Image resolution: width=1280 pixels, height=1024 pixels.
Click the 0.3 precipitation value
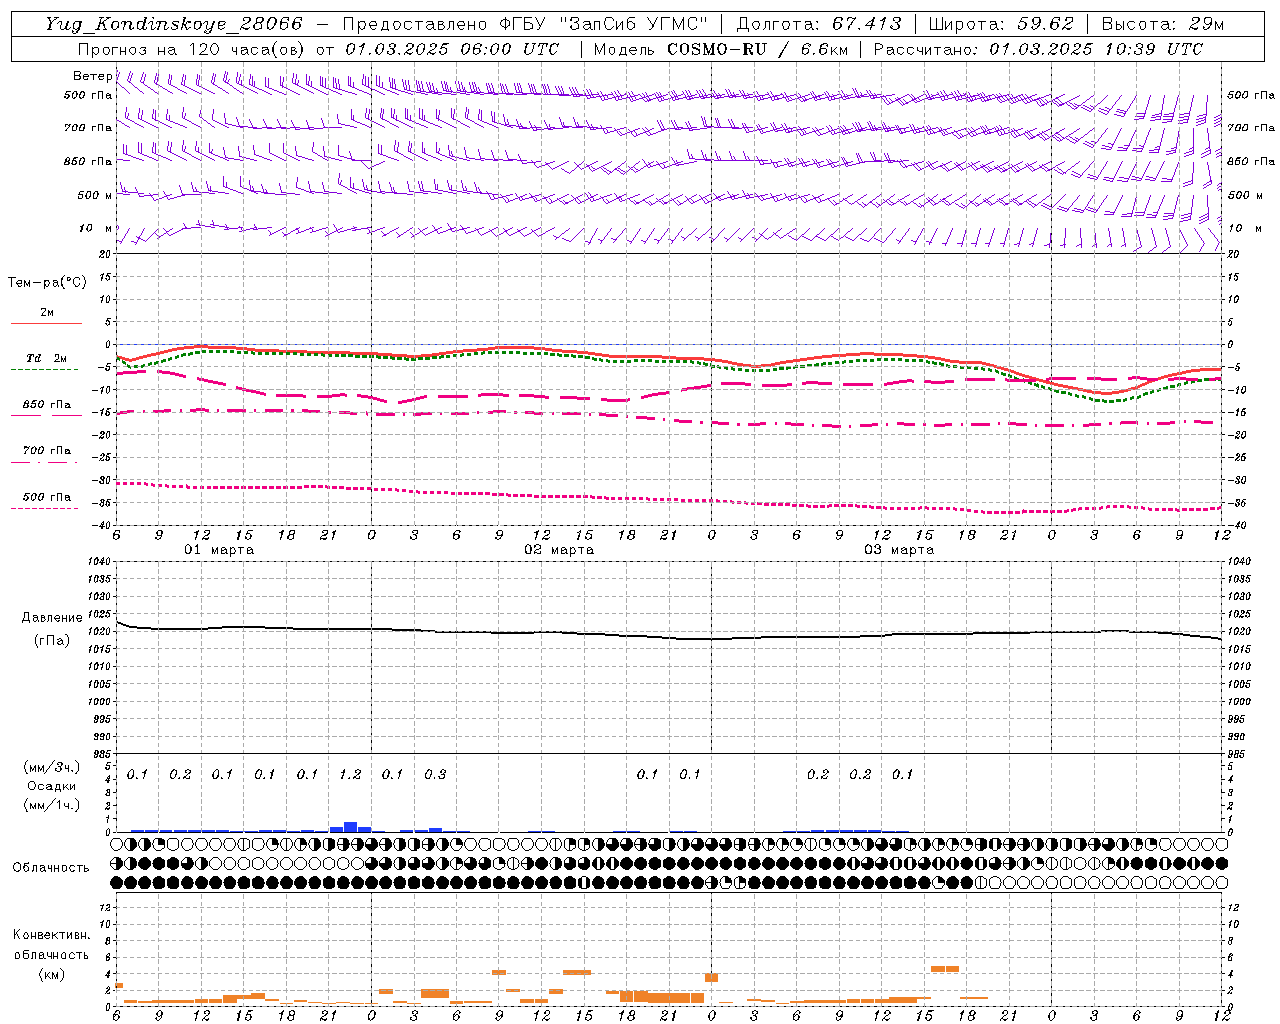(x=435, y=774)
